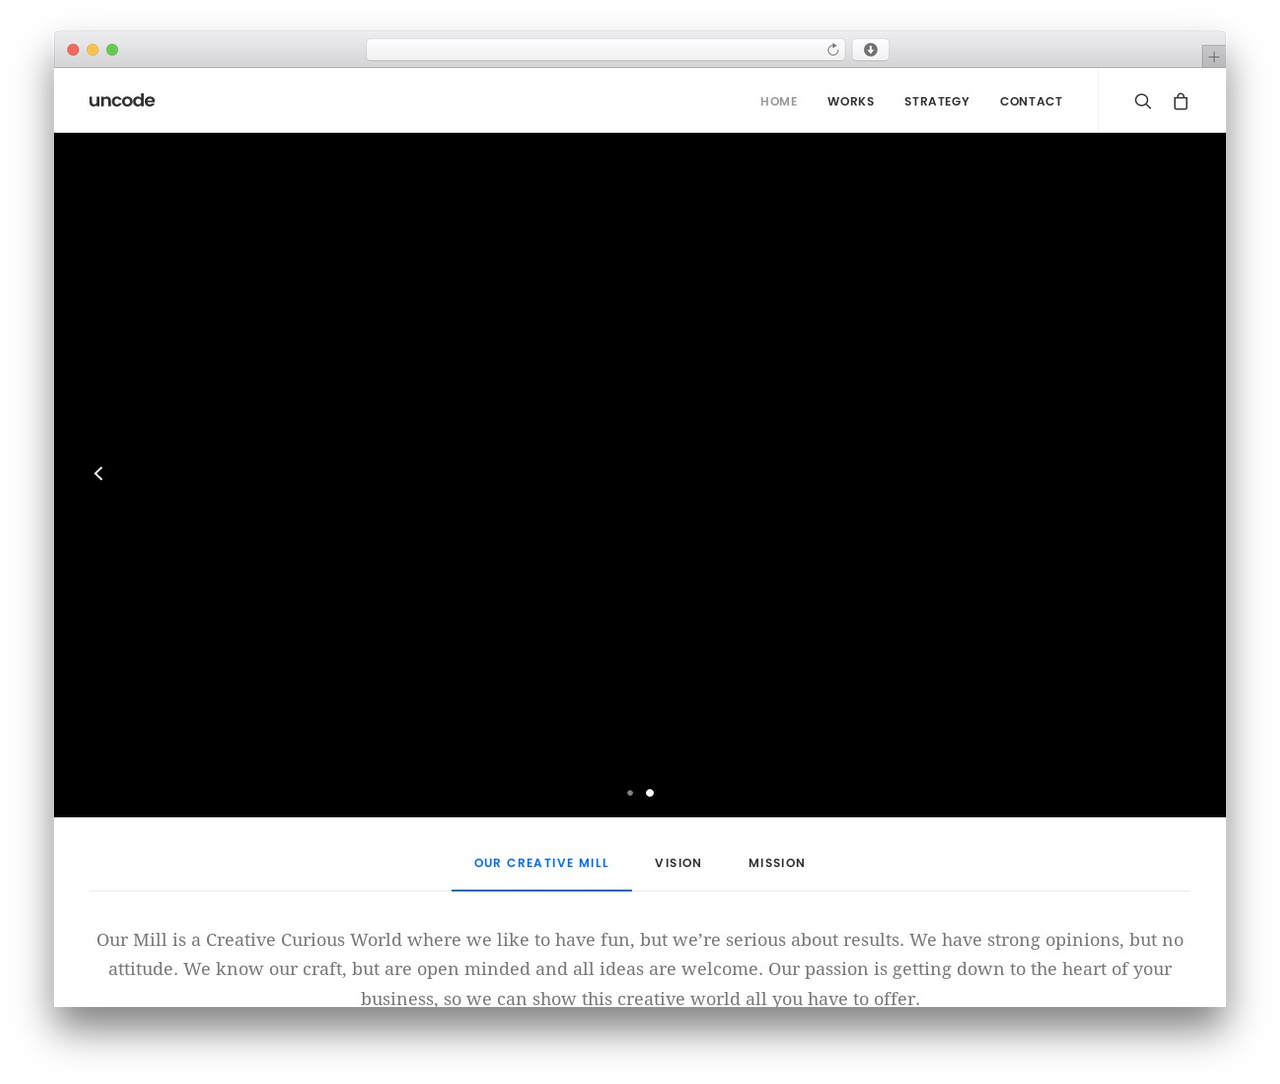
Task: Click the green maximize window button
Action: pyautogui.click(x=112, y=50)
